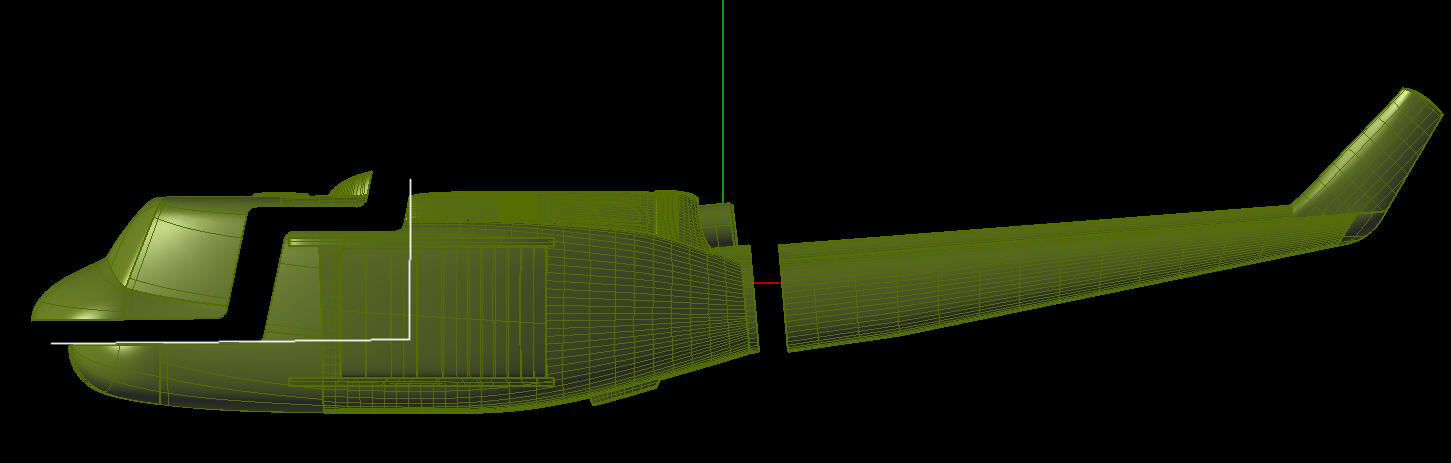The height and width of the screenshot is (463, 1451).
Task: Select the lower cargo door rail
Action: (x=420, y=381)
